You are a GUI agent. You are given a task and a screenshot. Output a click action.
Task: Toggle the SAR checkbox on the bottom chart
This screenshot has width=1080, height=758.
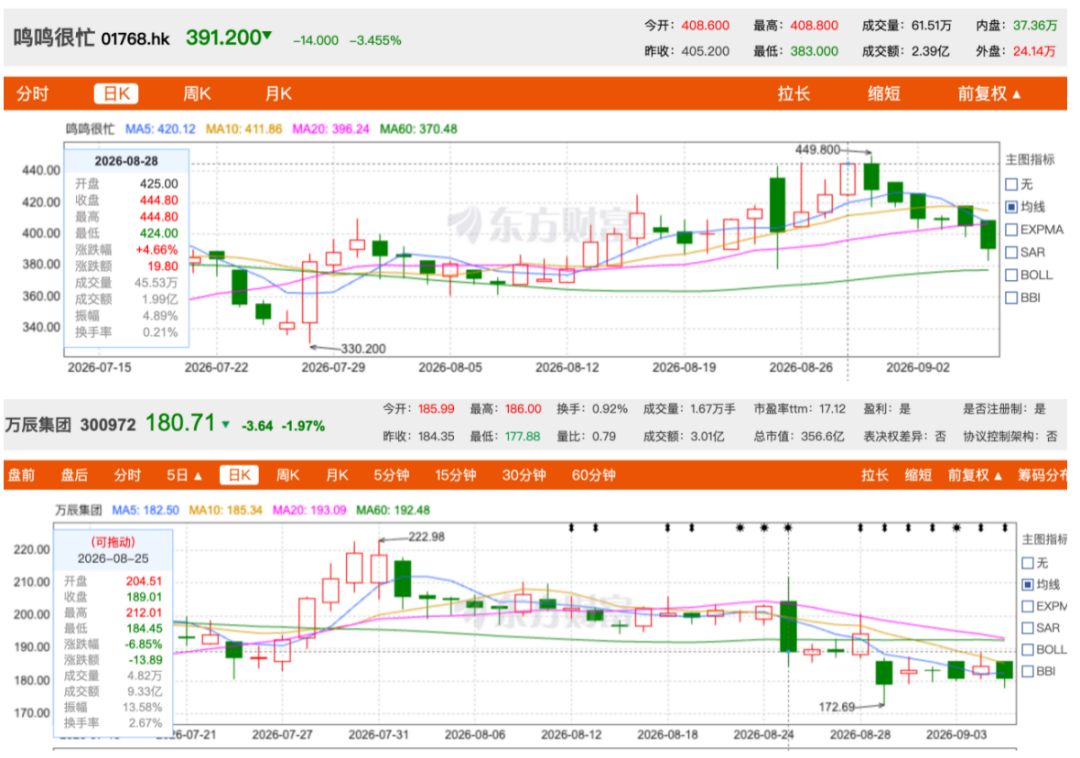coord(1028,628)
